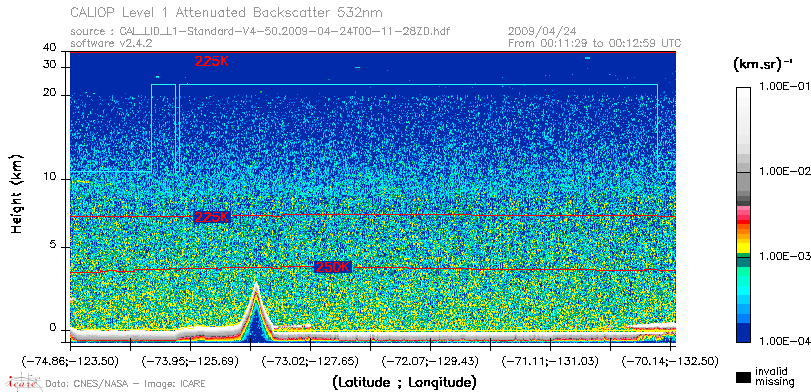Click the top red '225K' label
The height and width of the screenshot is (392, 811).
pyautogui.click(x=211, y=61)
